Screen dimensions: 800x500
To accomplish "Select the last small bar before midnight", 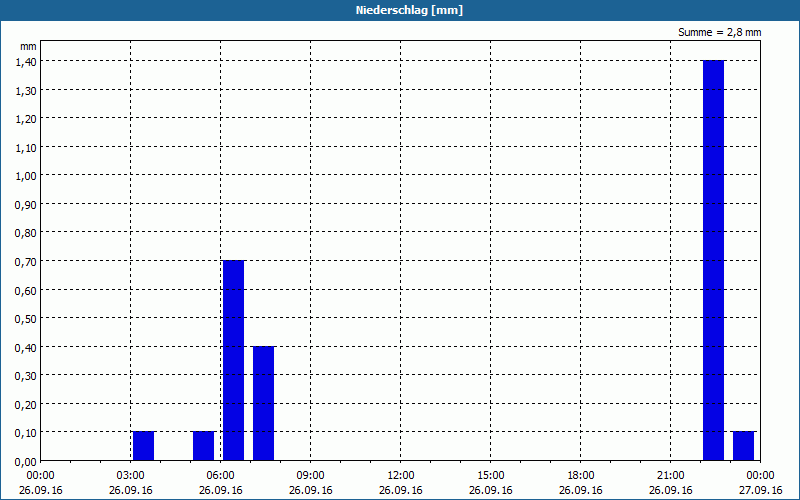I will pyautogui.click(x=743, y=446).
